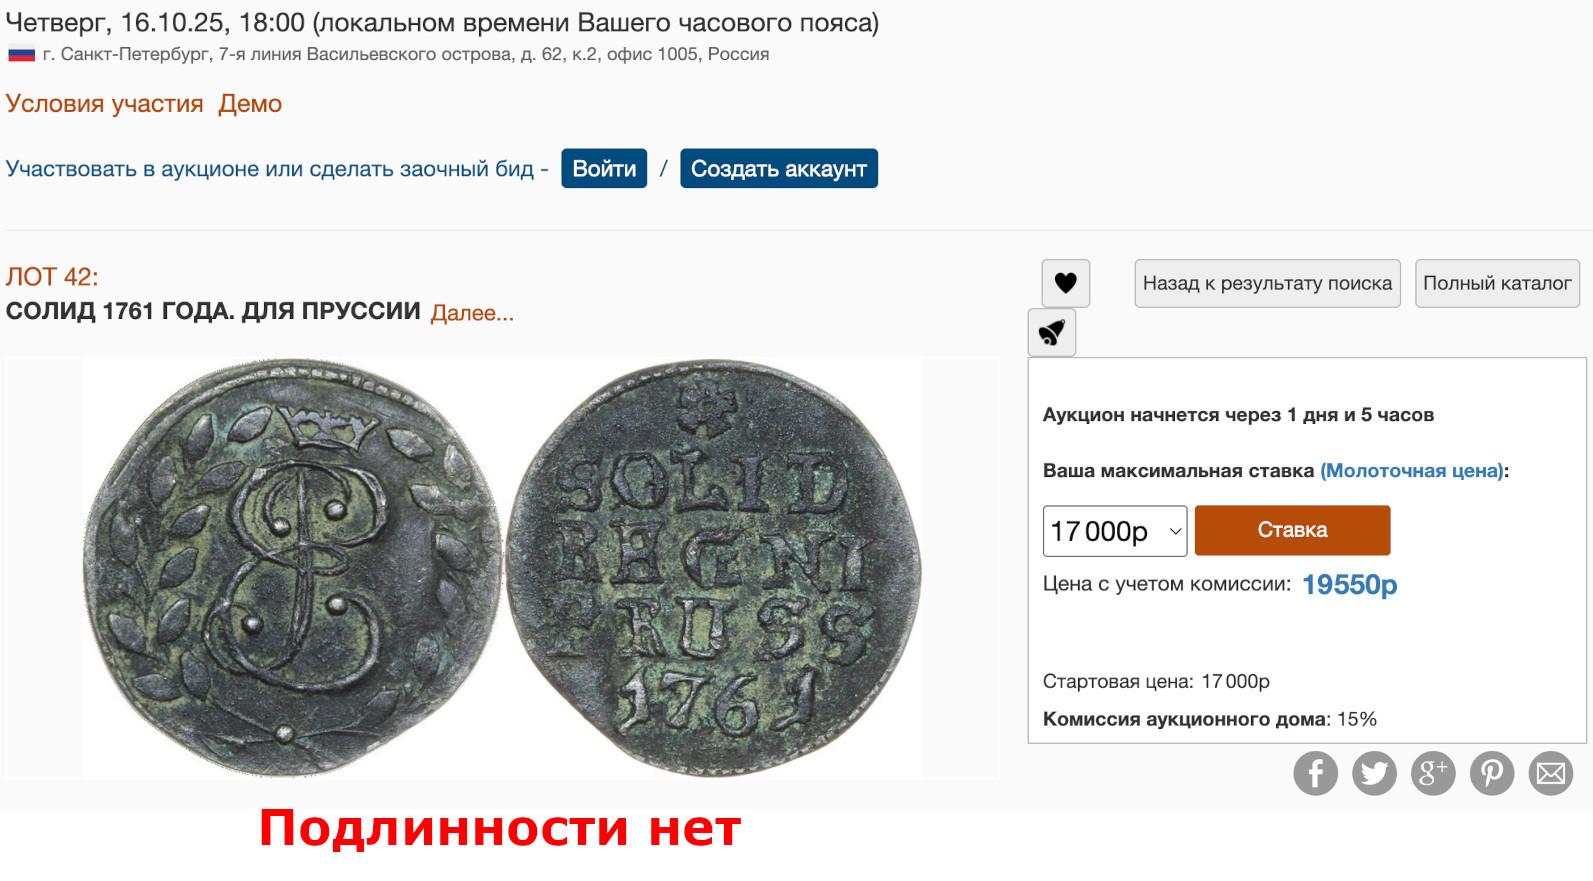Add lot 42 to favorites with heart icon

[x=1065, y=283]
